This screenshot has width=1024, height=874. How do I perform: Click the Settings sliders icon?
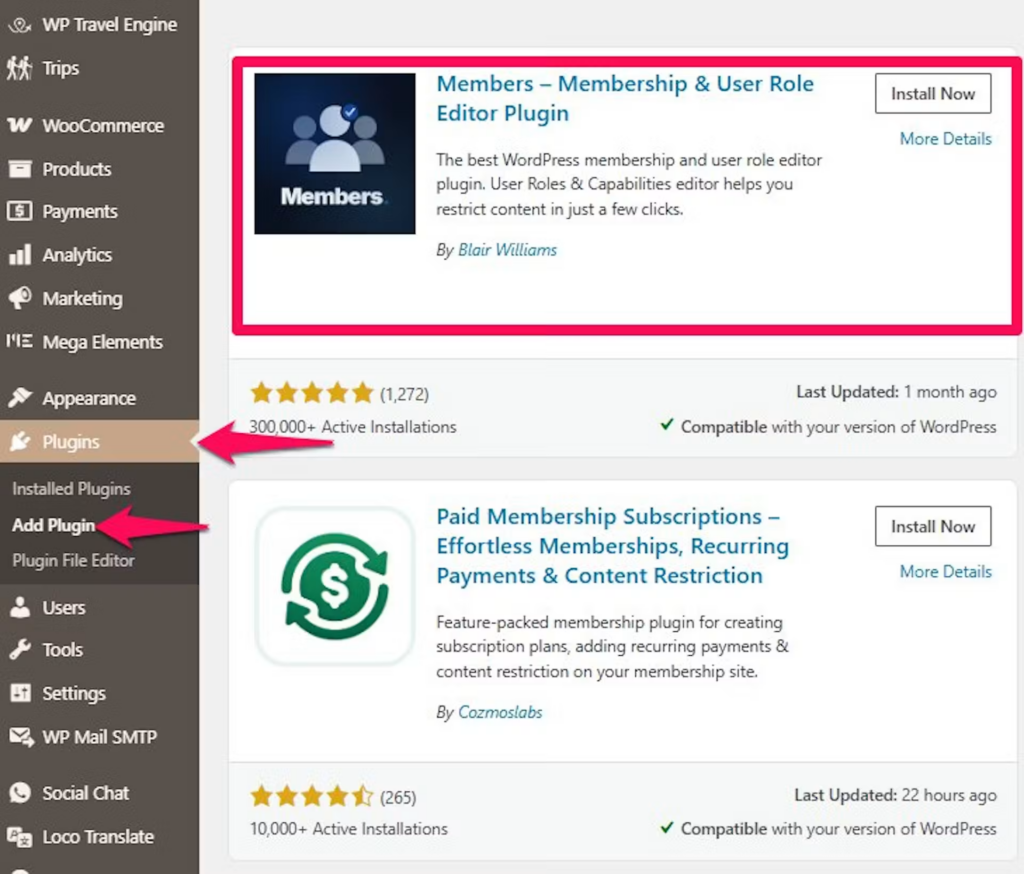coord(20,693)
